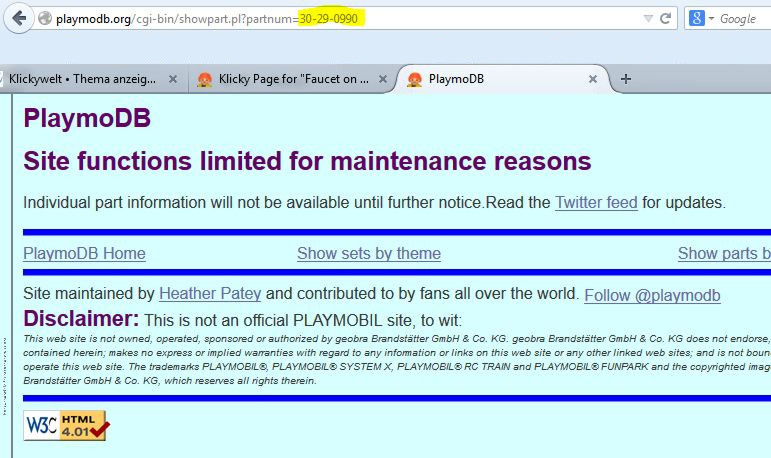Click the Heather Patey link

click(210, 294)
